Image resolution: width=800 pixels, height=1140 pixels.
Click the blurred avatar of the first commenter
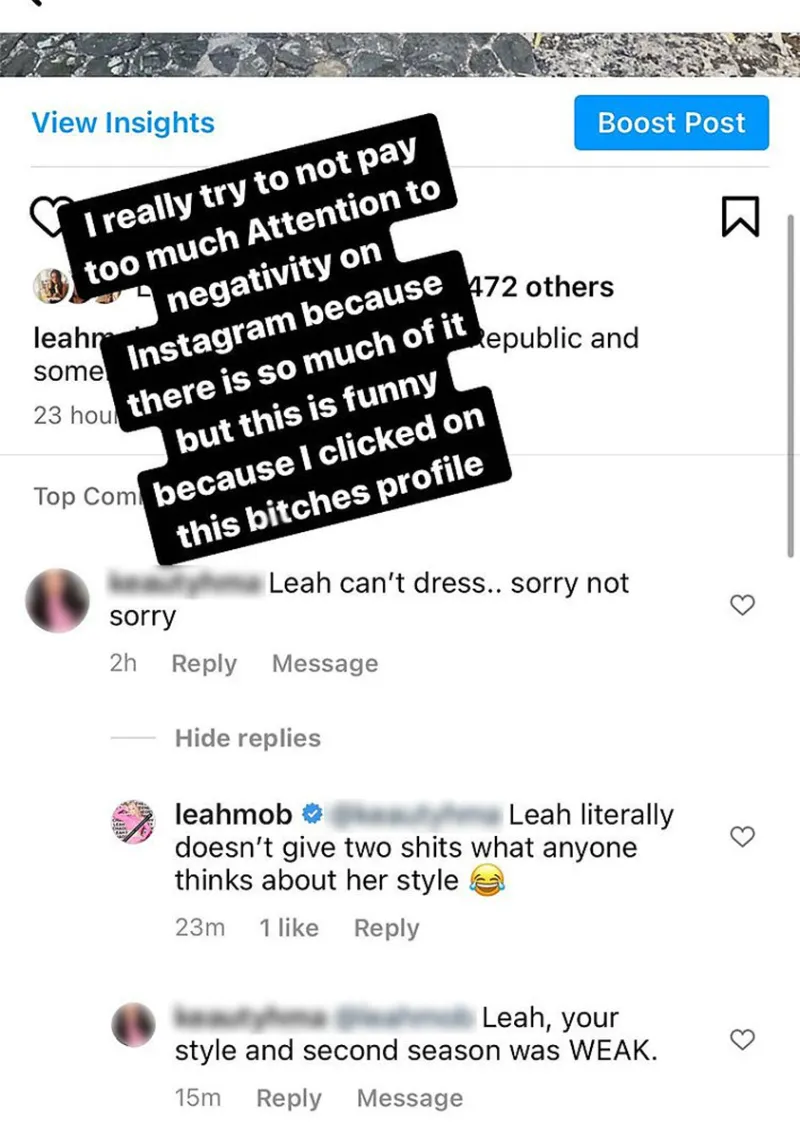tap(58, 602)
